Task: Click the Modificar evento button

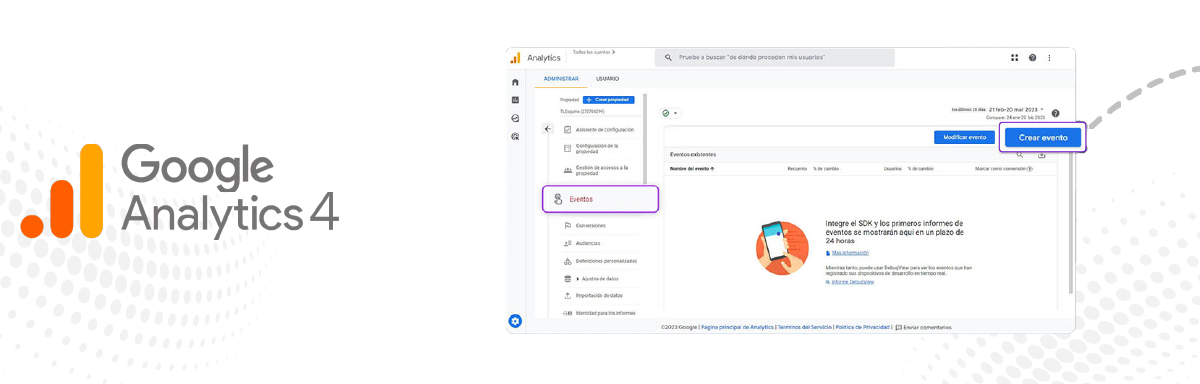Action: [965, 137]
